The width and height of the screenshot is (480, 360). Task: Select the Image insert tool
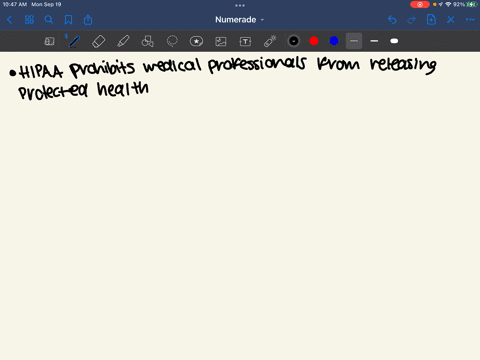pos(221,41)
